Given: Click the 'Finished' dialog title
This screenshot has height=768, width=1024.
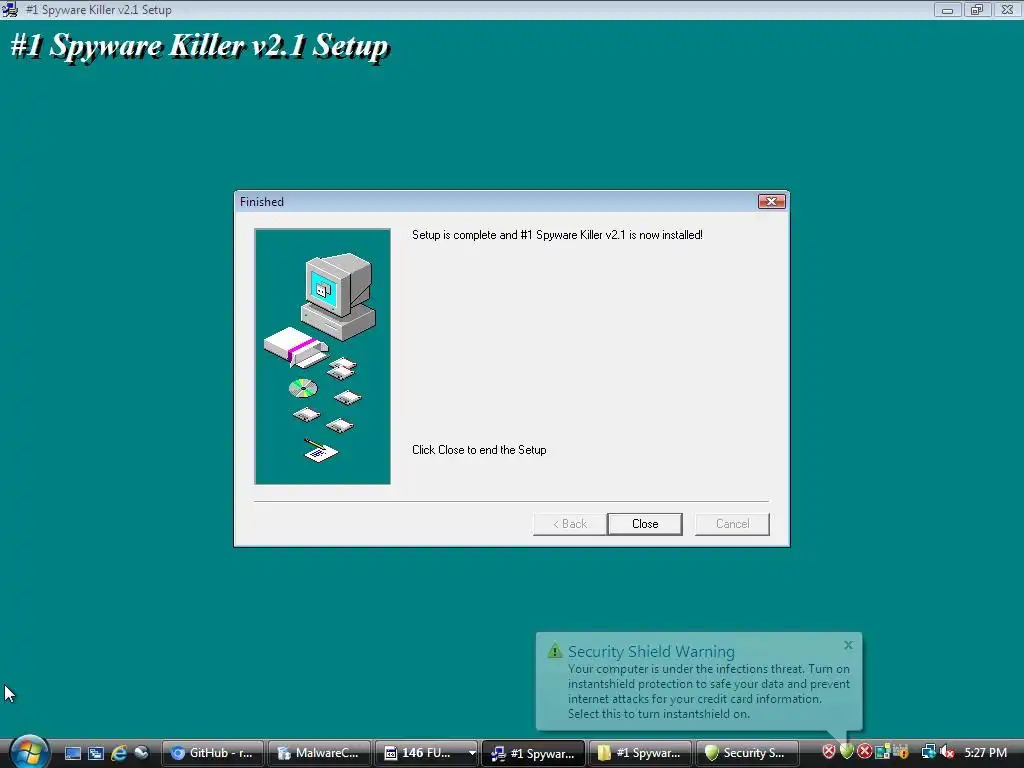Looking at the screenshot, I should pyautogui.click(x=261, y=202).
